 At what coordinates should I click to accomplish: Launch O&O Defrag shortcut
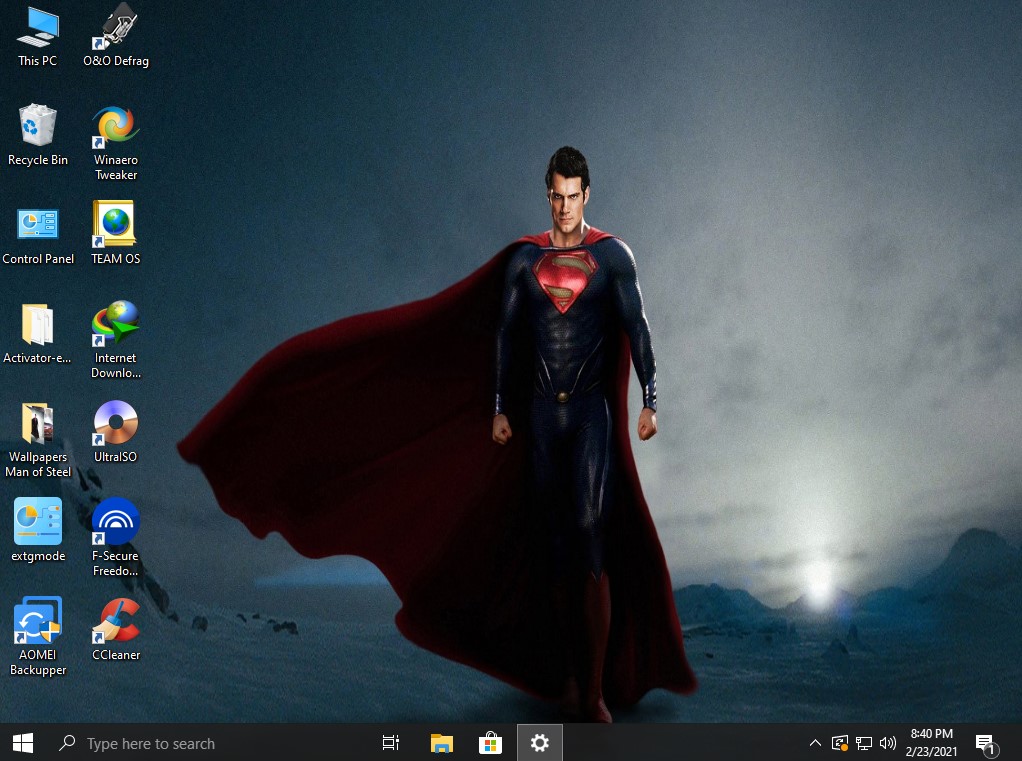pyautogui.click(x=116, y=36)
